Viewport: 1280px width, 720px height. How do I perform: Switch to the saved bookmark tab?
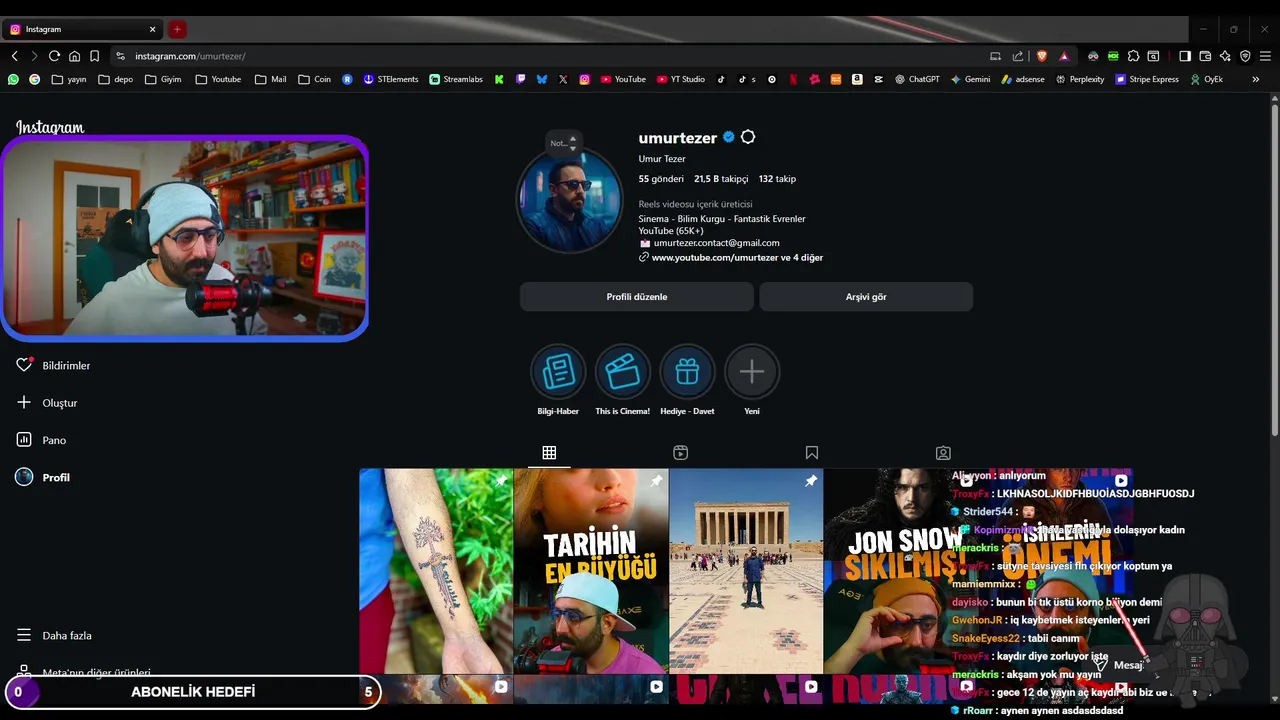click(x=812, y=453)
